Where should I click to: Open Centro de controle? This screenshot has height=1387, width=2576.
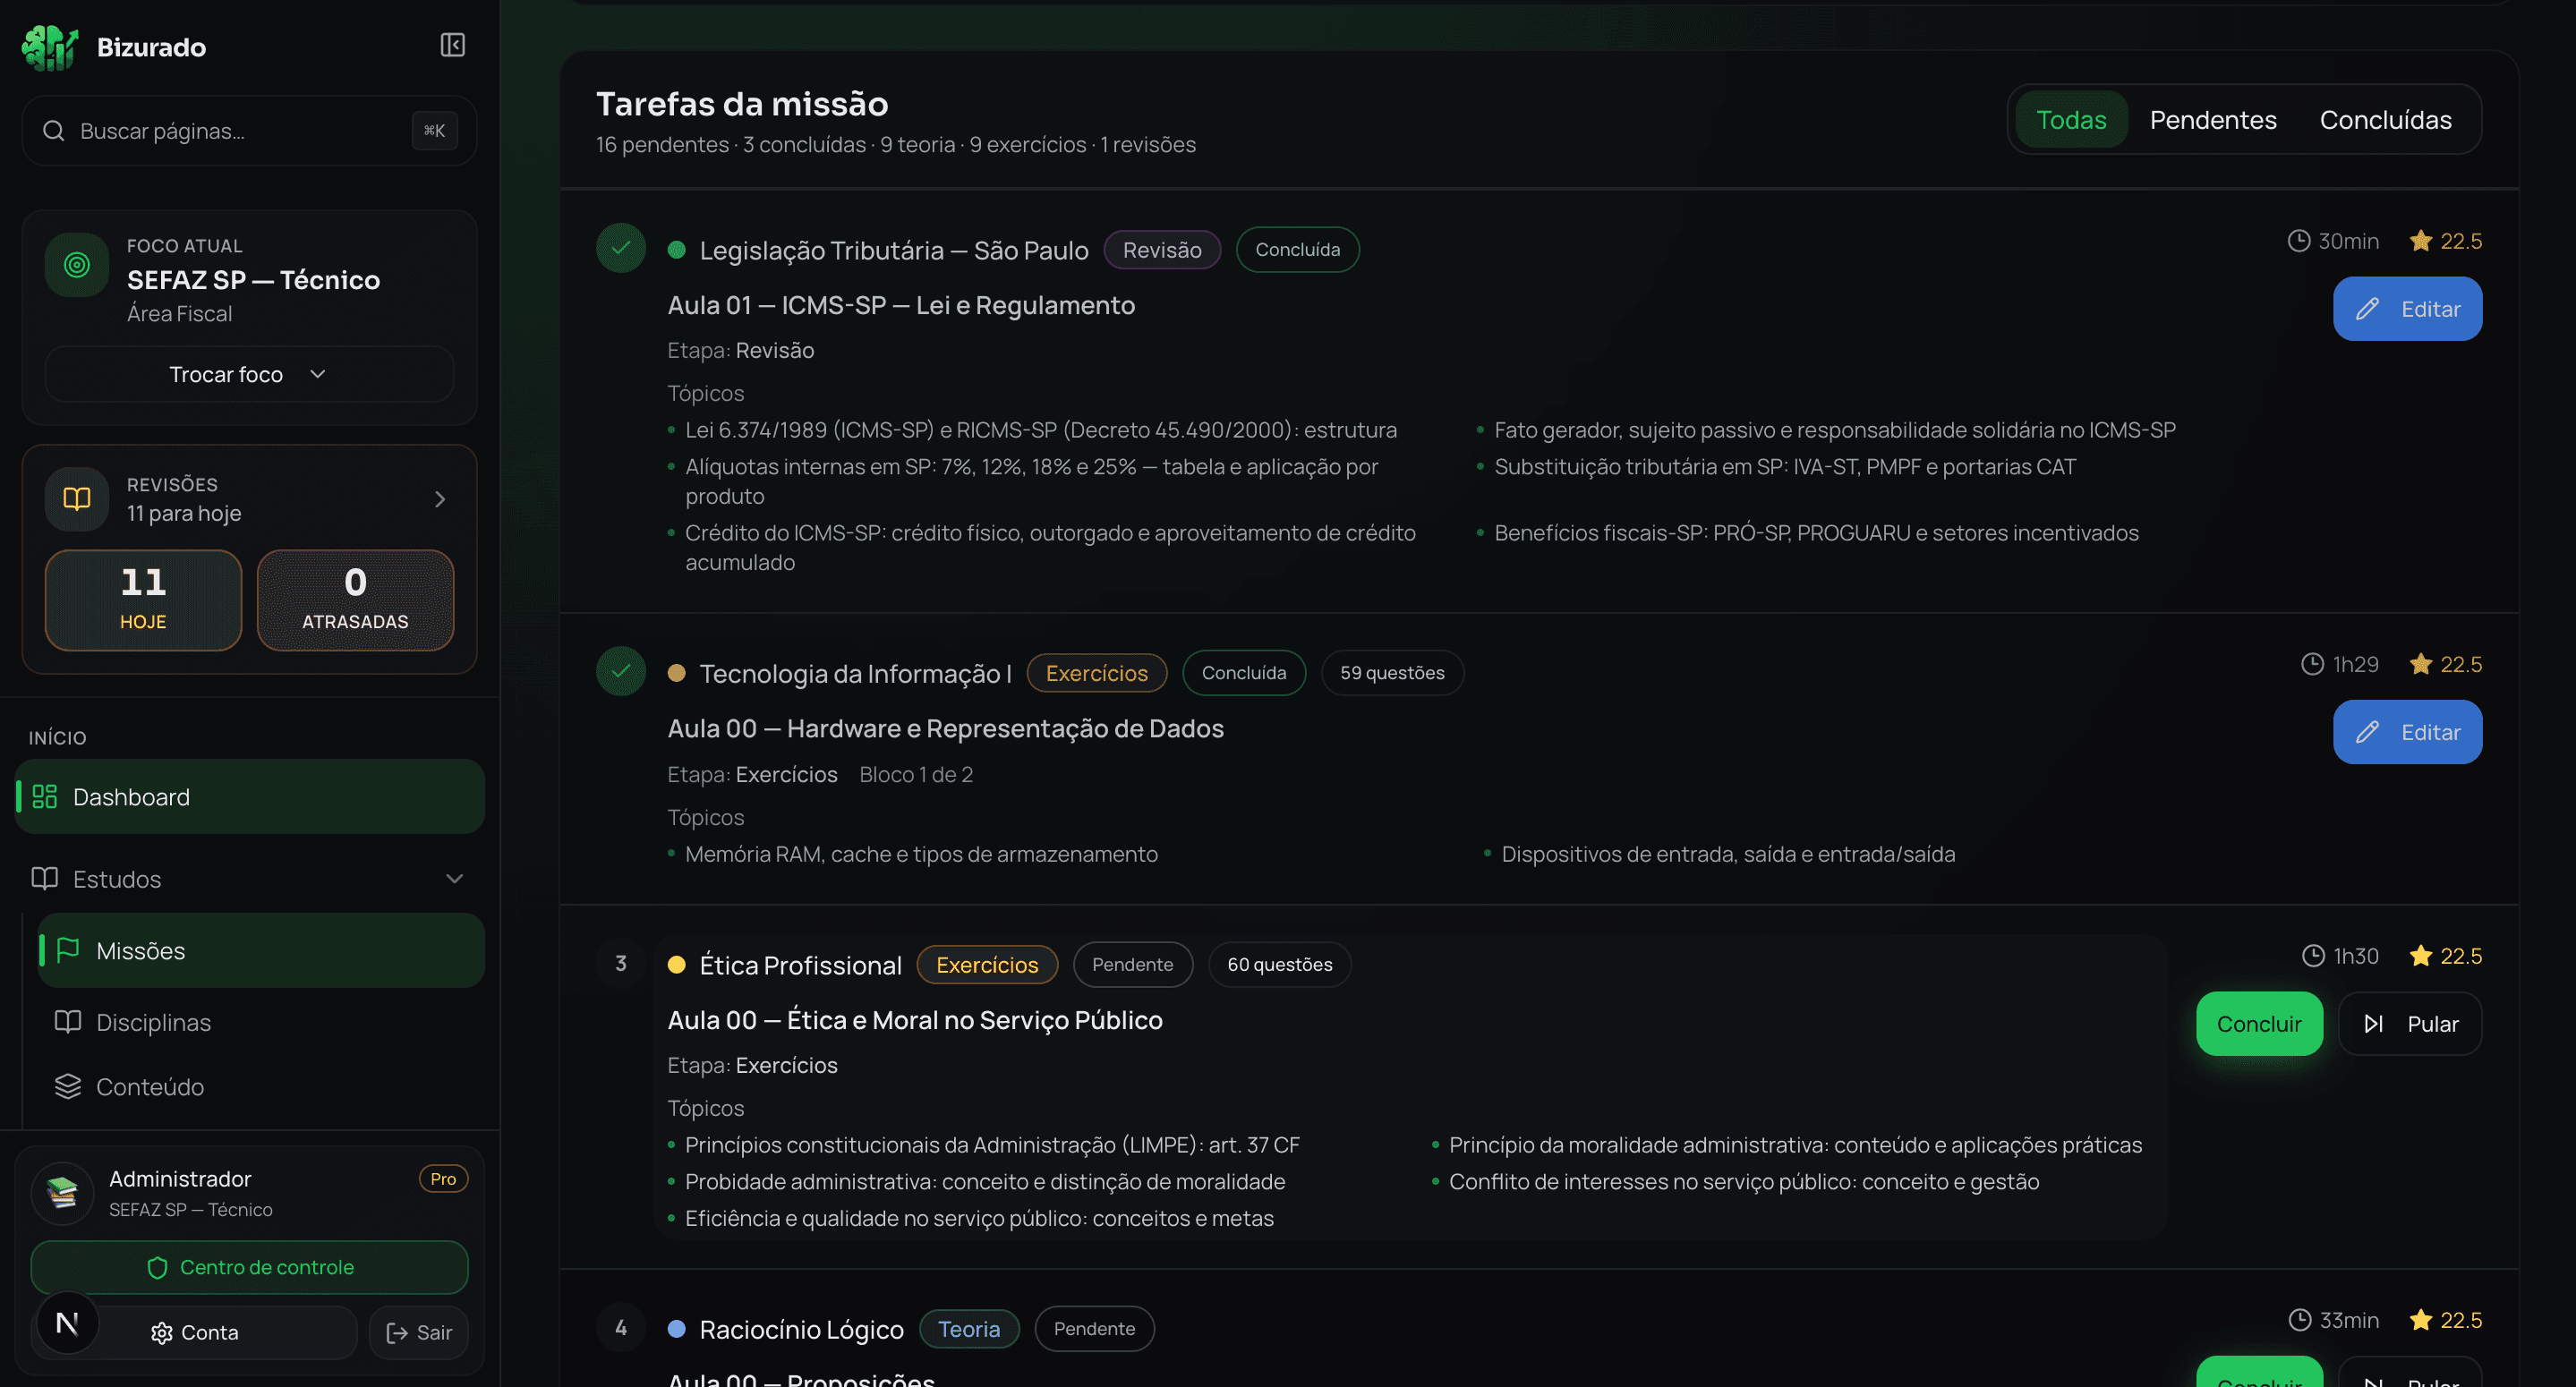pyautogui.click(x=249, y=1268)
